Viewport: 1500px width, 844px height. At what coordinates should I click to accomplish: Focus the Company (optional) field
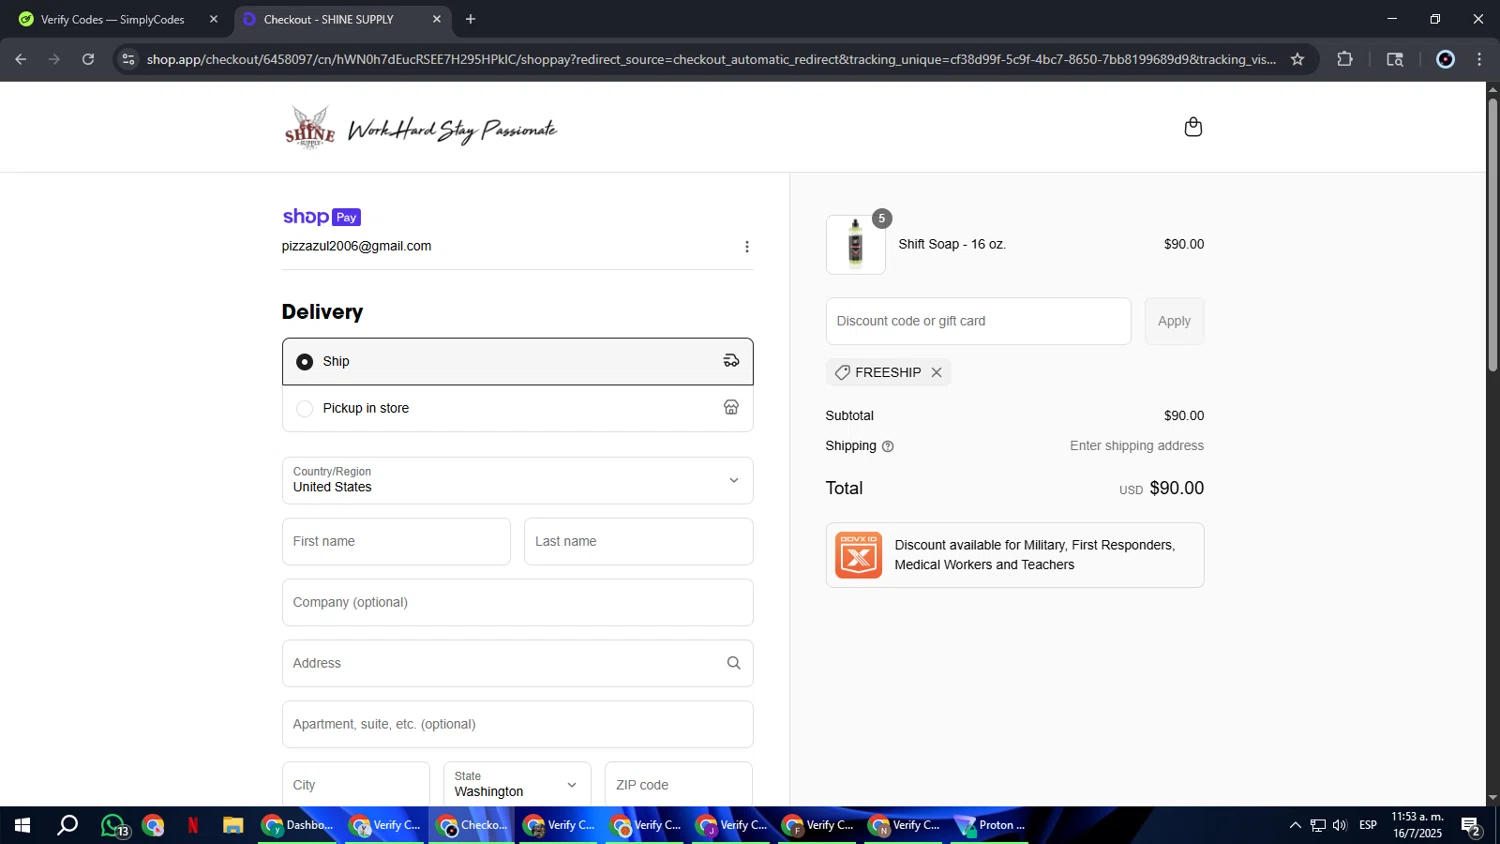click(517, 602)
